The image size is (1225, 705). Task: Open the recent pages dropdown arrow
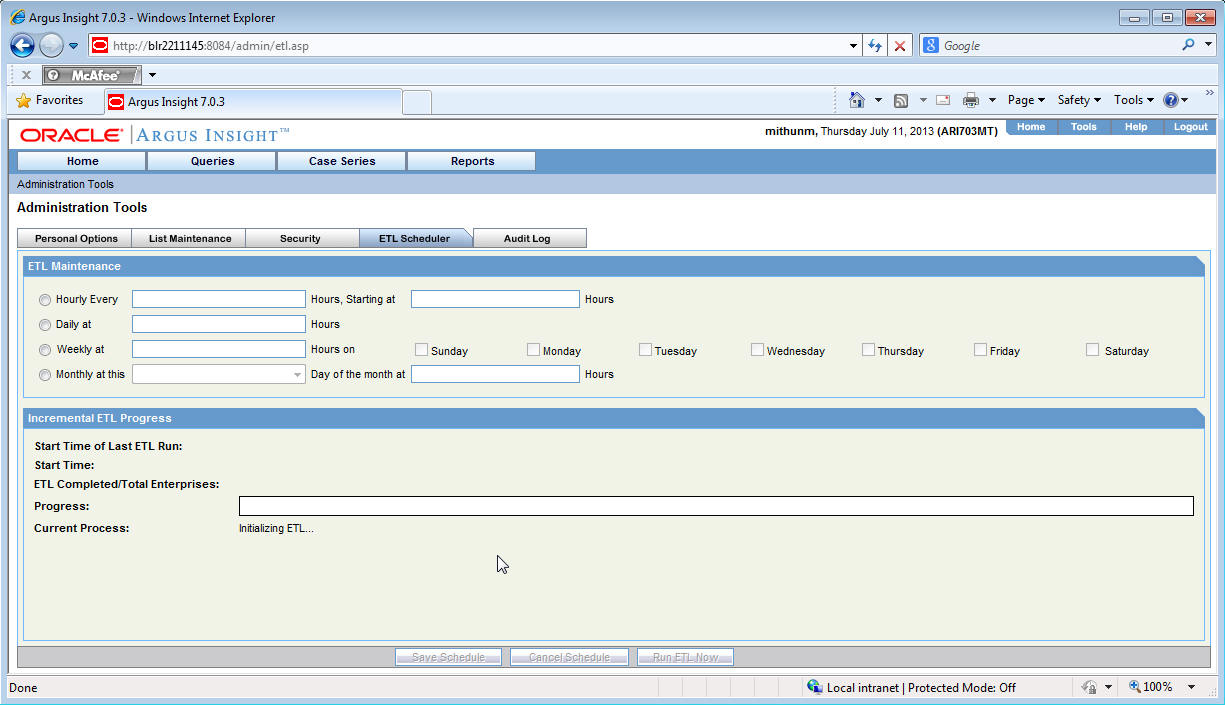click(73, 46)
